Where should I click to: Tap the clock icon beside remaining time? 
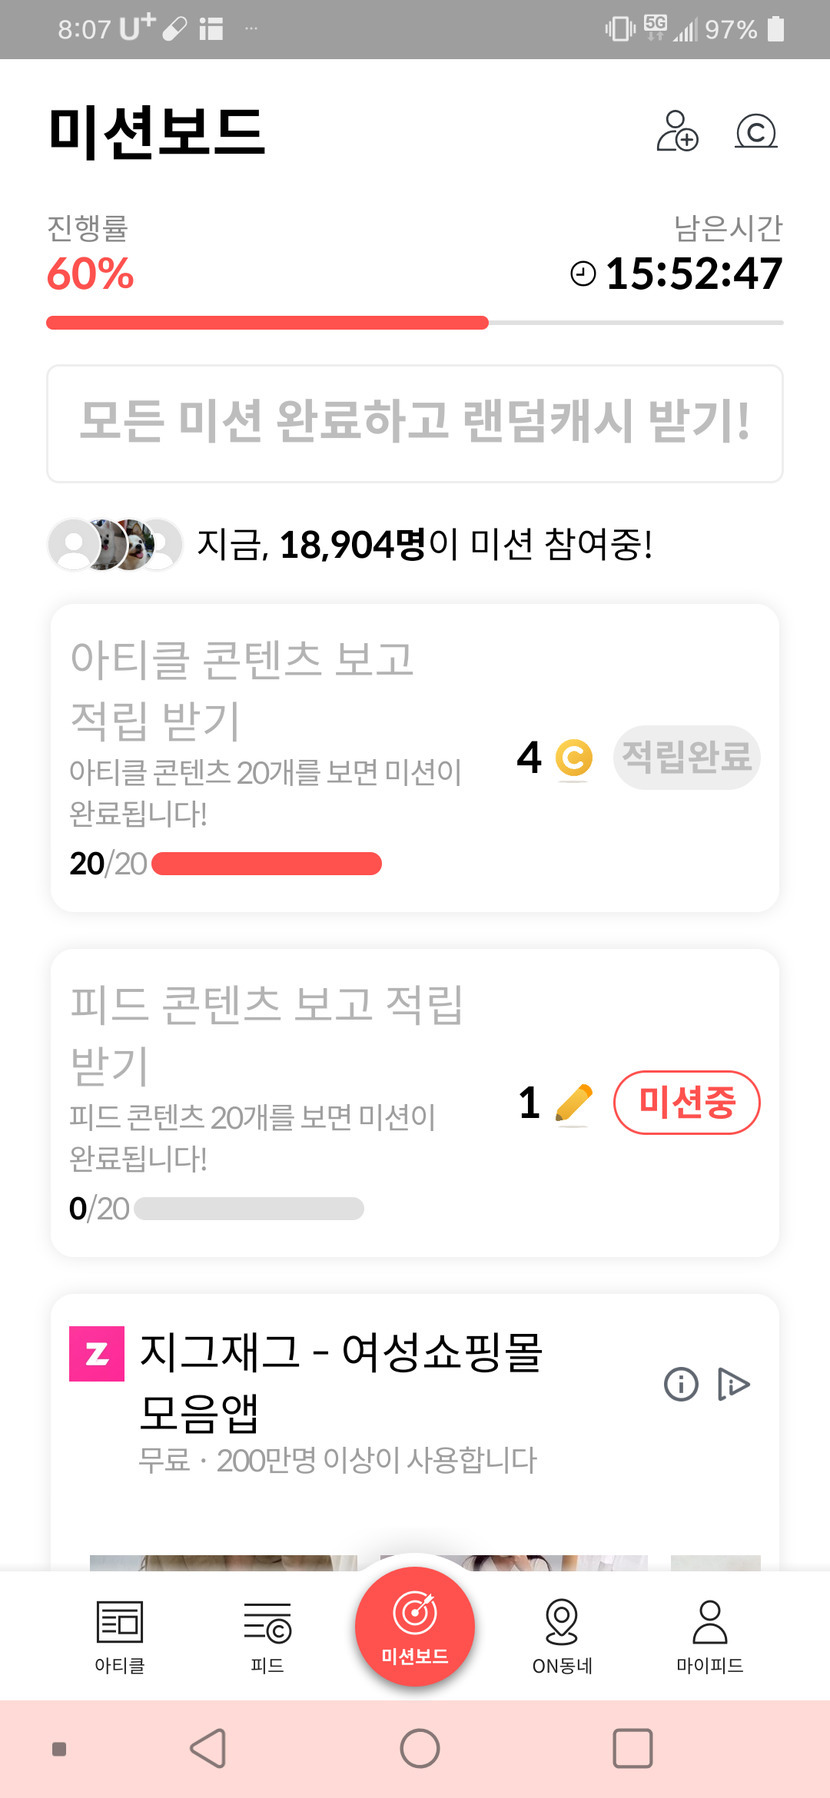tap(582, 273)
